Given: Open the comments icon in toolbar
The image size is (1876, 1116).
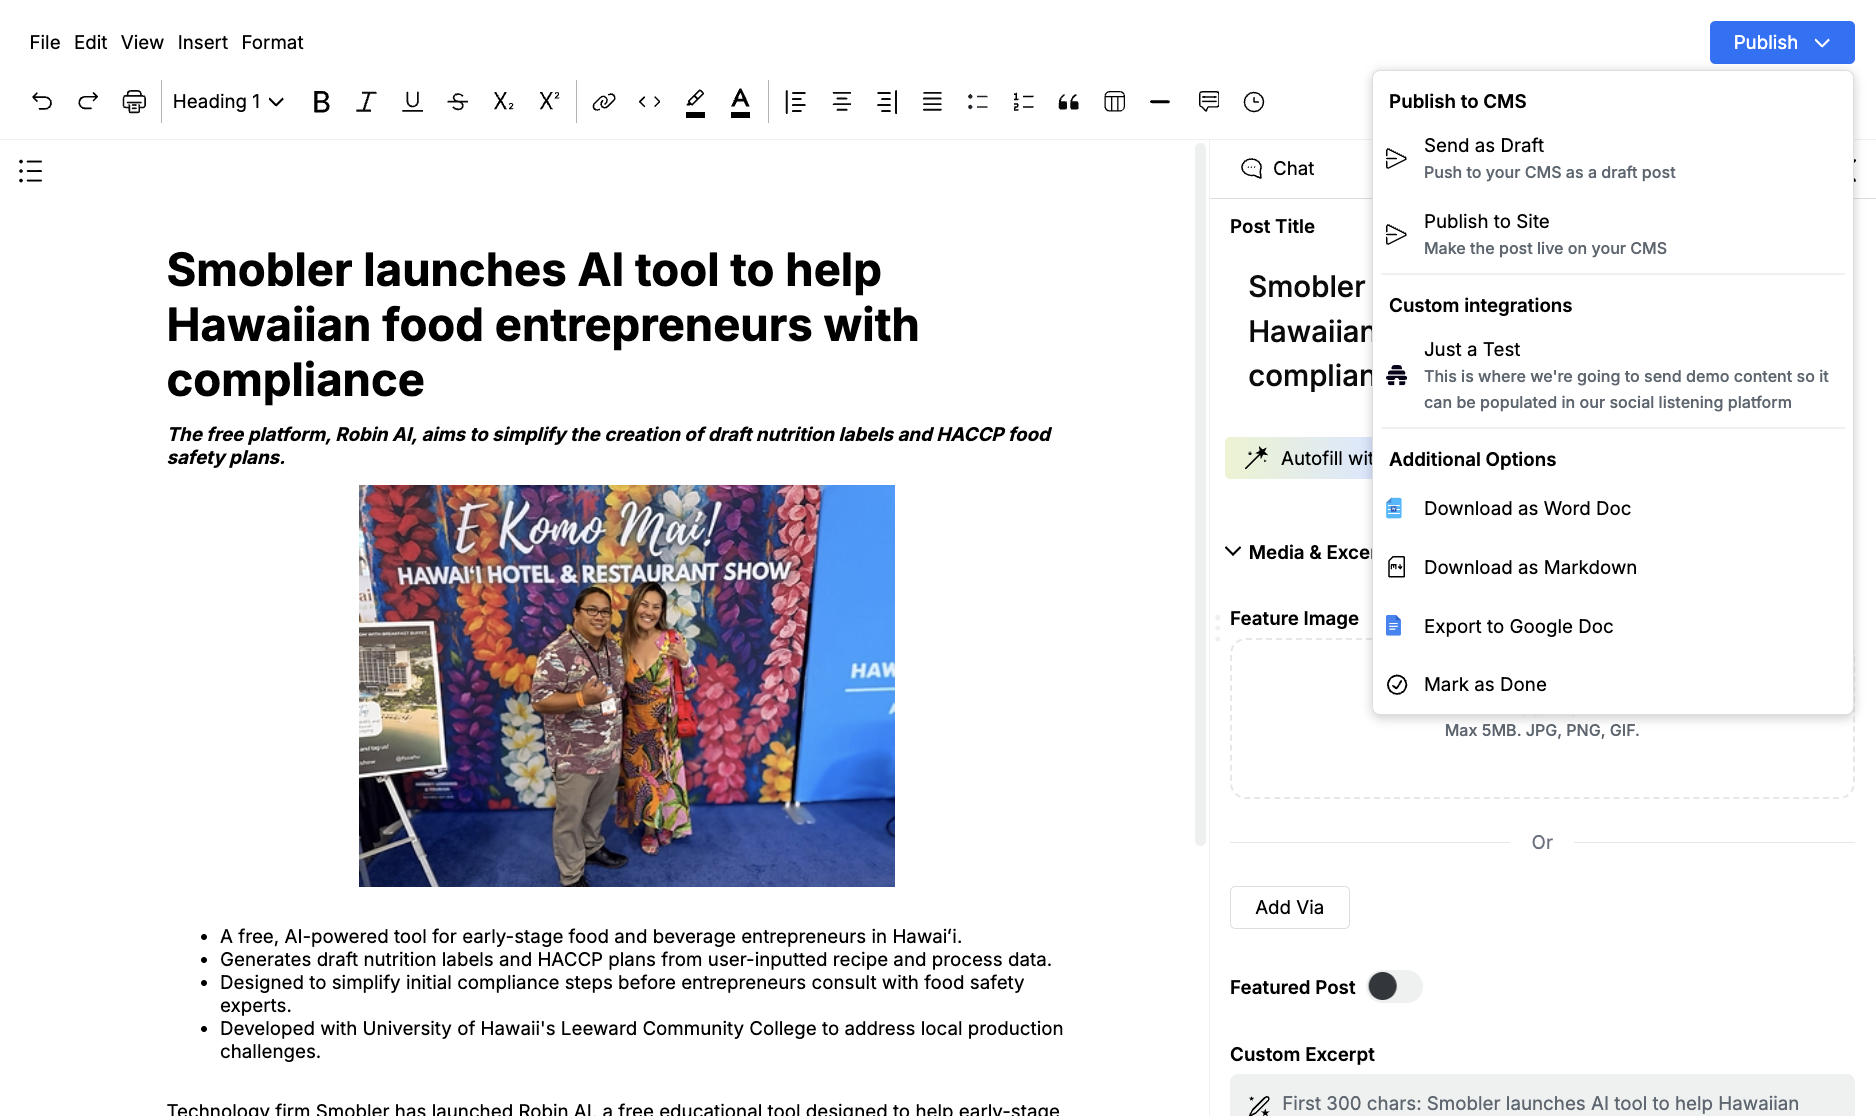Looking at the screenshot, I should [x=1209, y=101].
